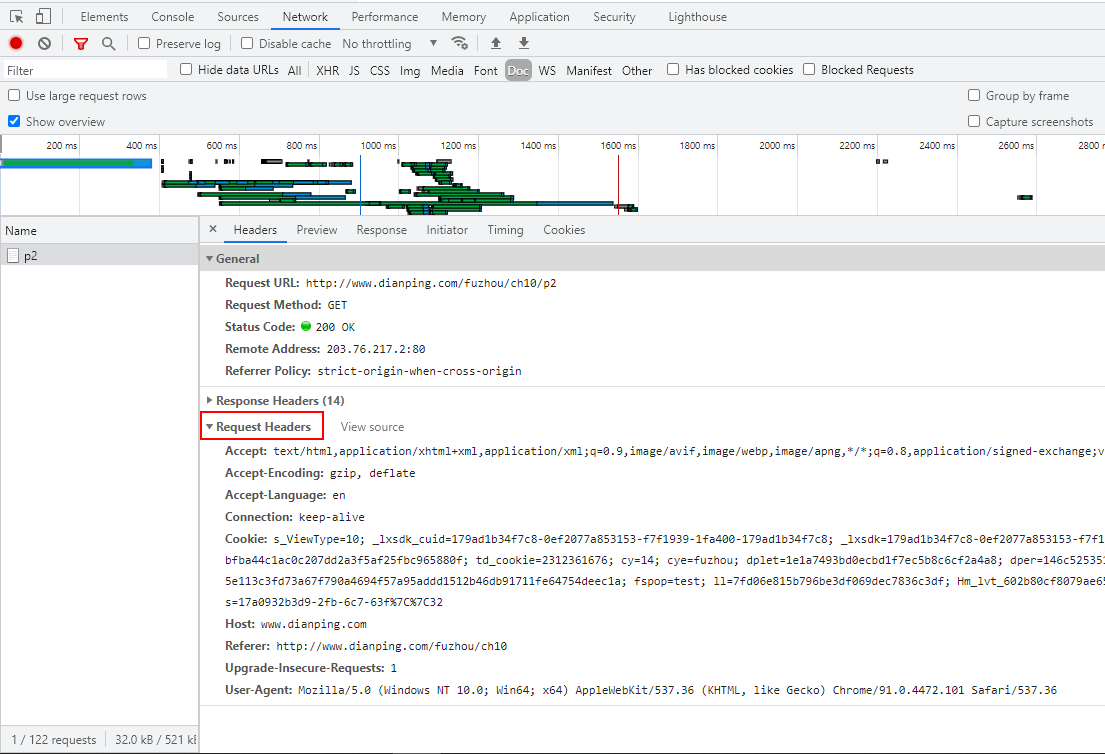Image resolution: width=1105 pixels, height=754 pixels.
Task: Open the No throttling dropdown
Action: [390, 44]
